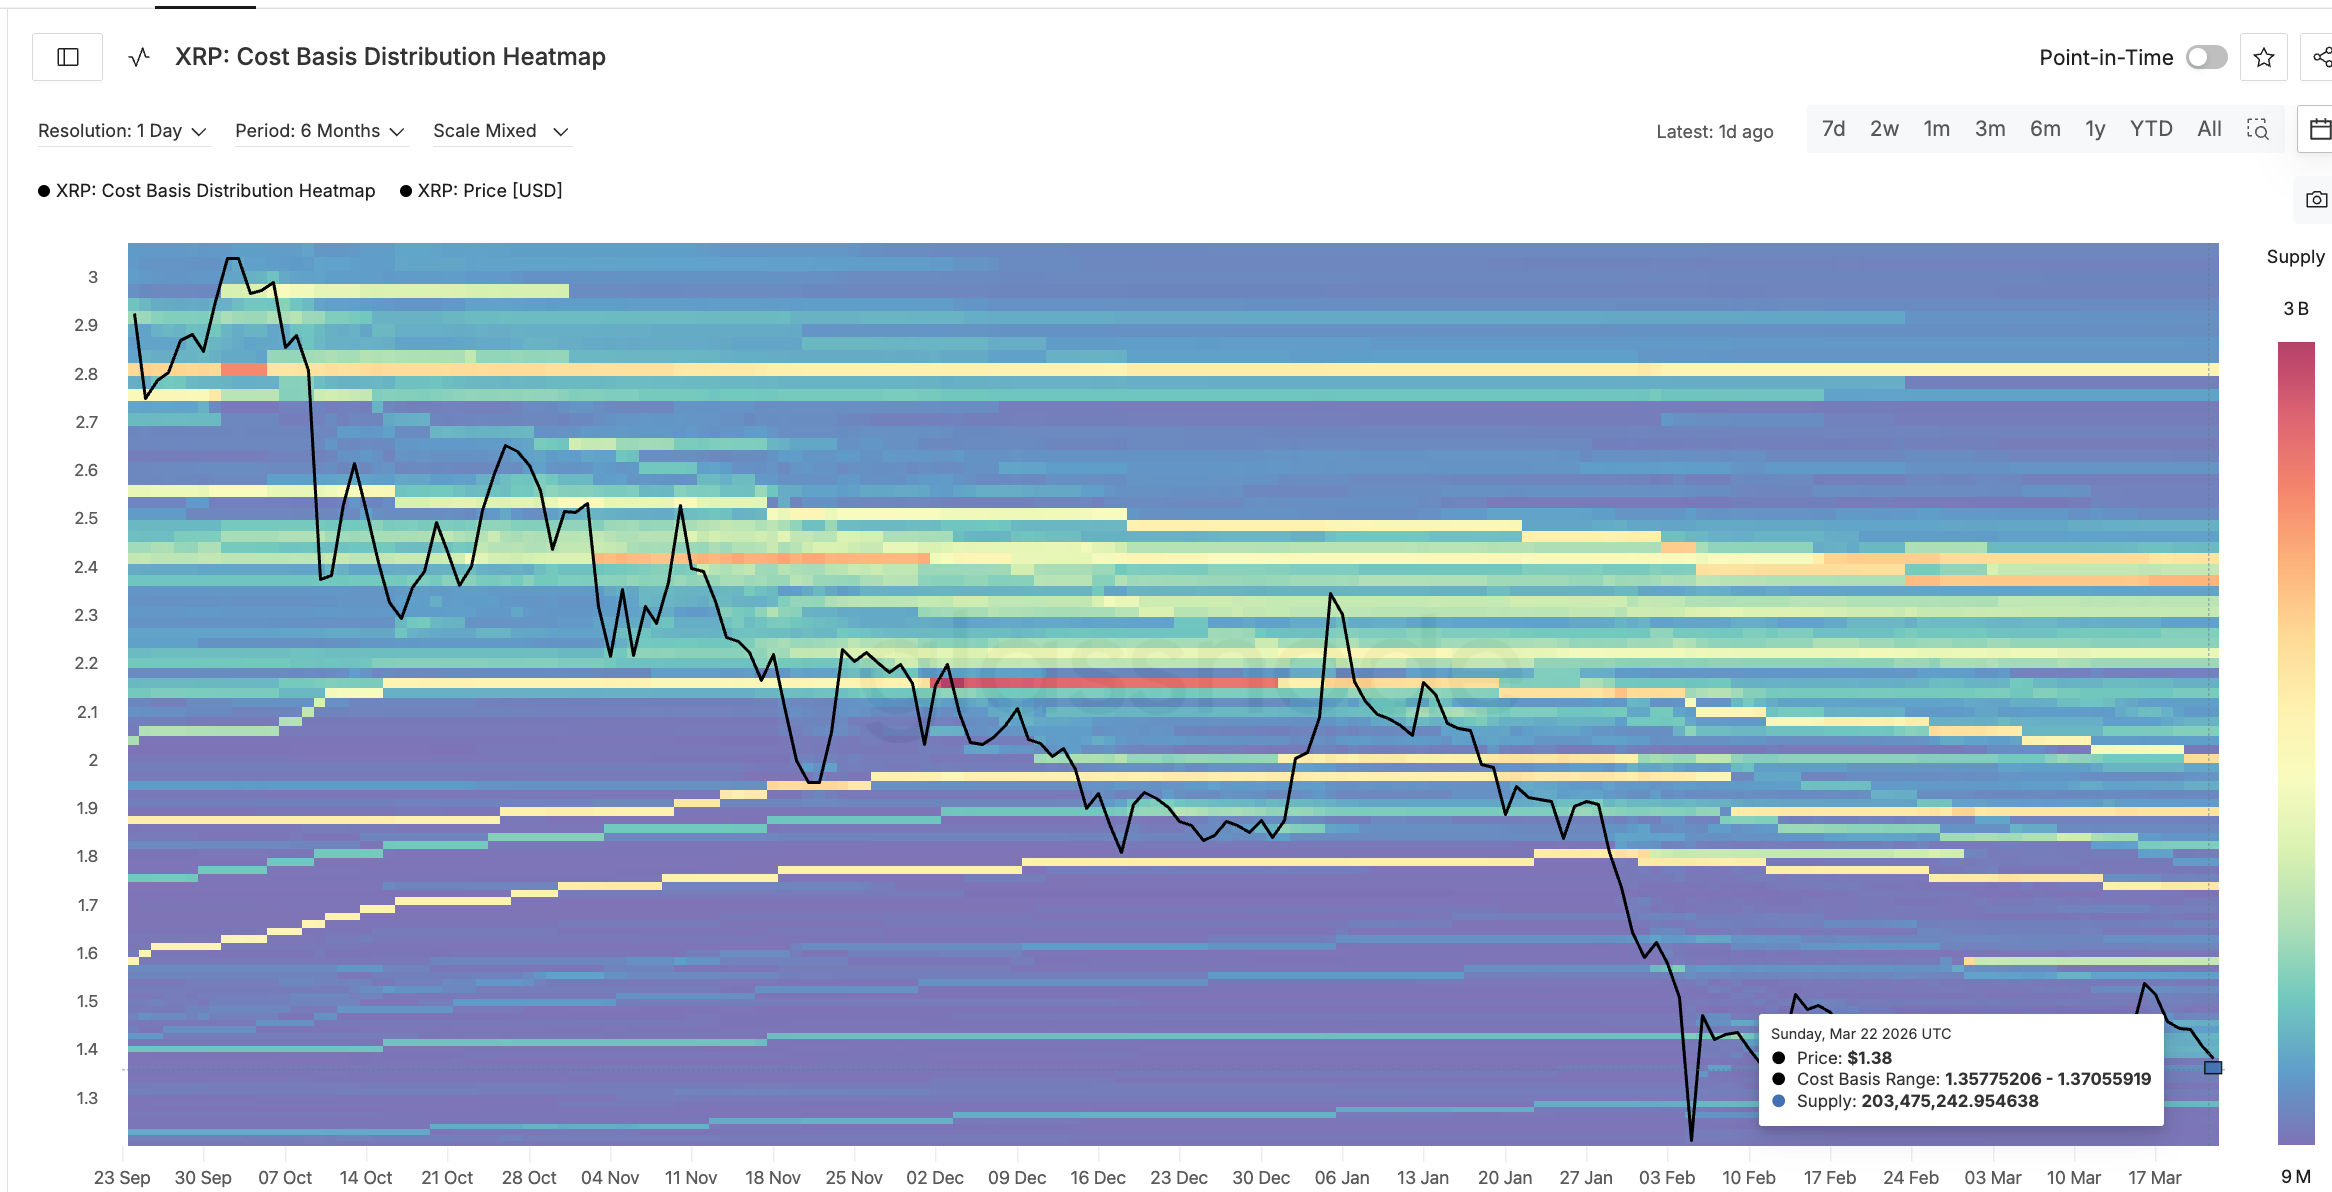The height and width of the screenshot is (1192, 2332).
Task: Switch to the YTD time range
Action: pyautogui.click(x=2151, y=129)
